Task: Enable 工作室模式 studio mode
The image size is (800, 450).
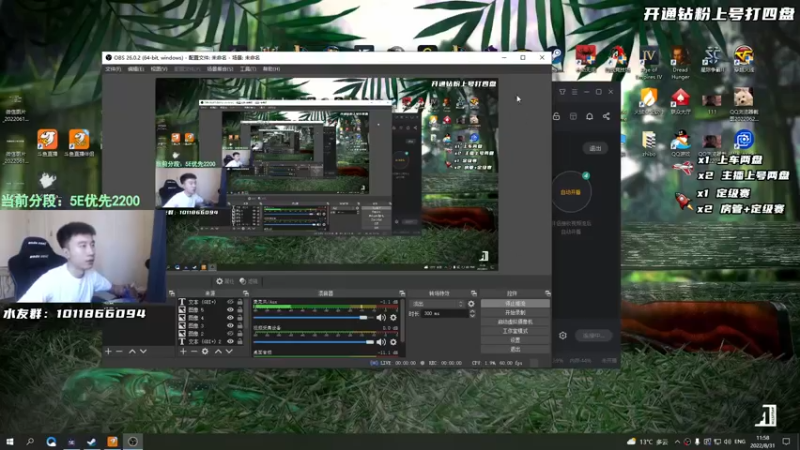Action: (x=515, y=331)
